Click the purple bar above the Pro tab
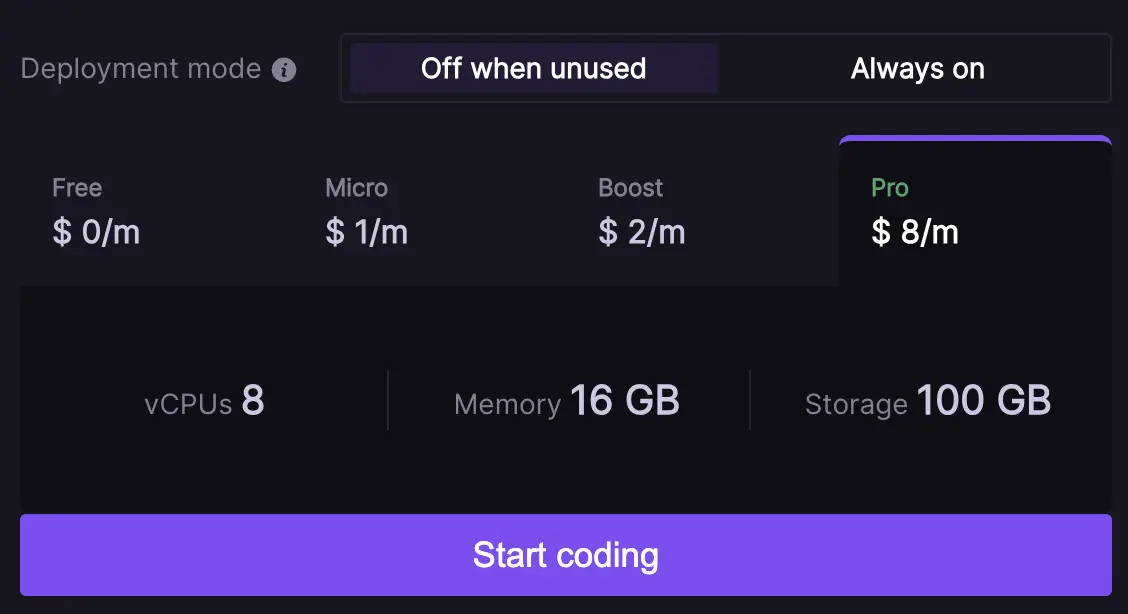Screen dimensions: 1128x614 click(x=975, y=140)
